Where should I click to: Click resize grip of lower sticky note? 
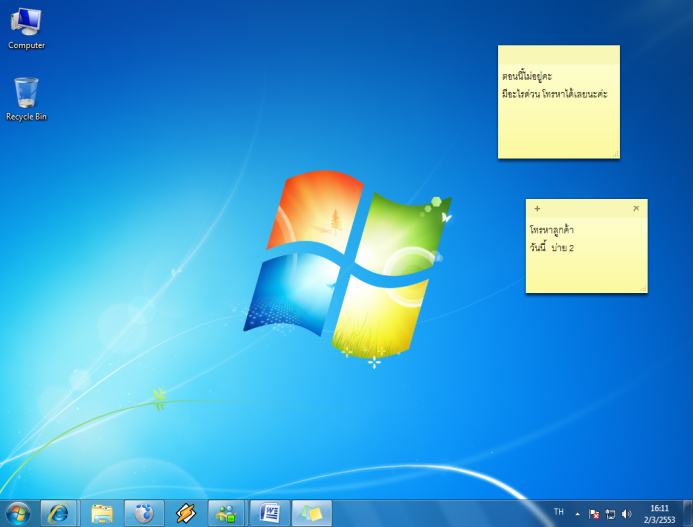(x=644, y=289)
